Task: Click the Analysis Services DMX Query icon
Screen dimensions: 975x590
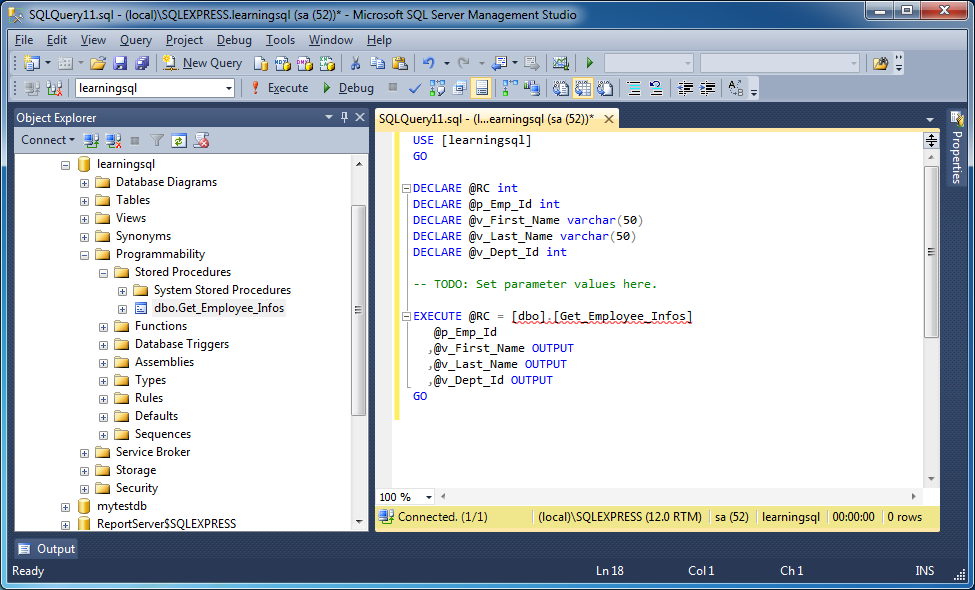Action: (x=305, y=63)
